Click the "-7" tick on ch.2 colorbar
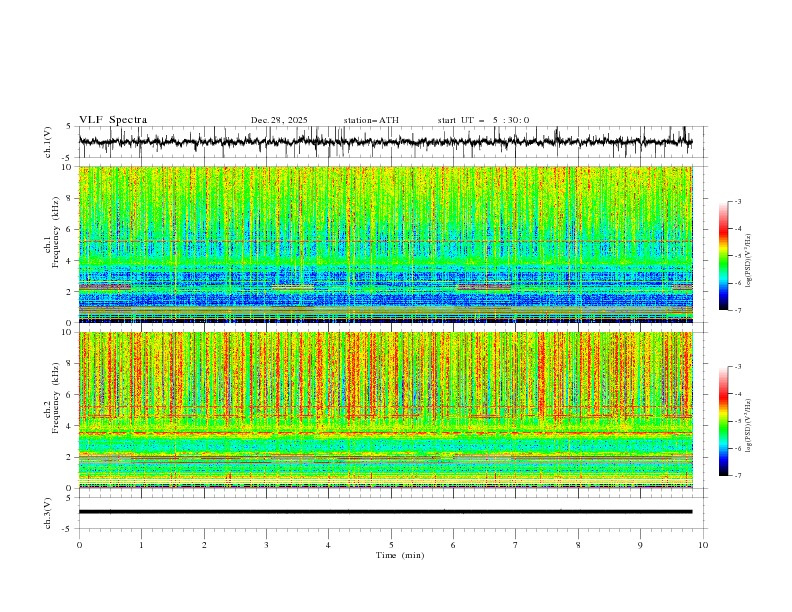Screen dimensions: 792x612 coord(738,476)
